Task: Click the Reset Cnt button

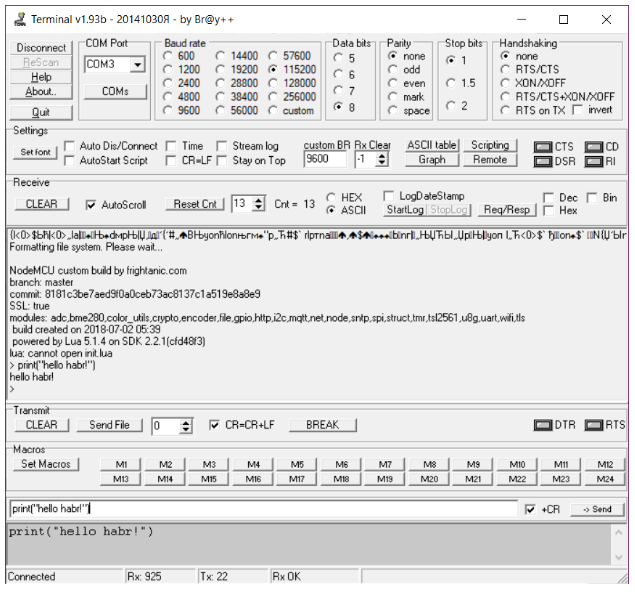Action: (x=195, y=204)
